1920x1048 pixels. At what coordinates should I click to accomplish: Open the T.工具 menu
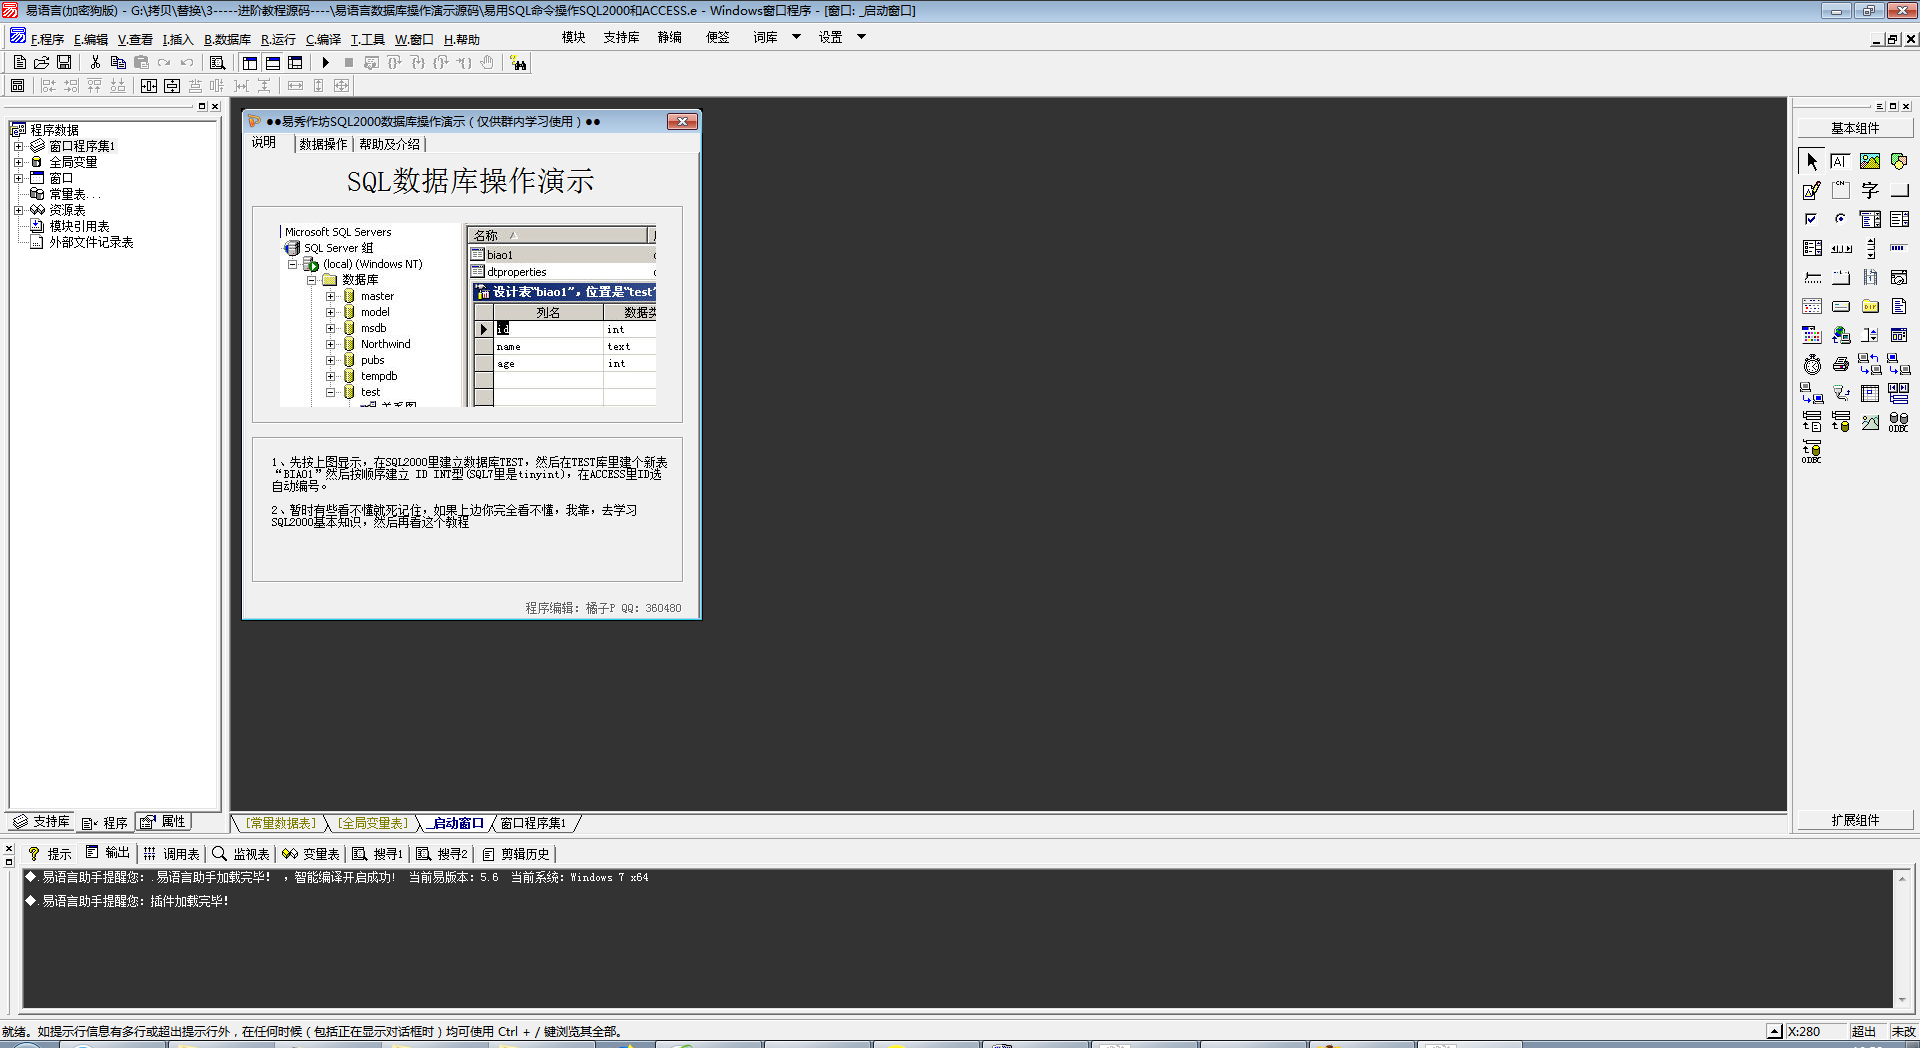coord(367,40)
